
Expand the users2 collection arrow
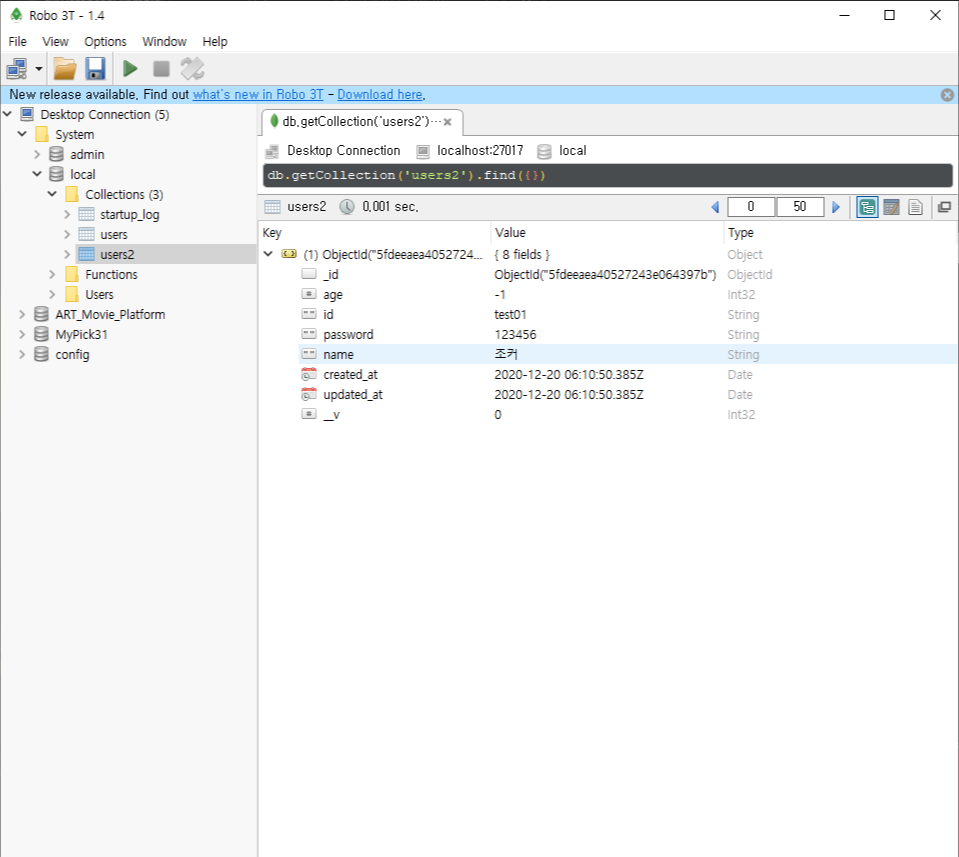(67, 254)
